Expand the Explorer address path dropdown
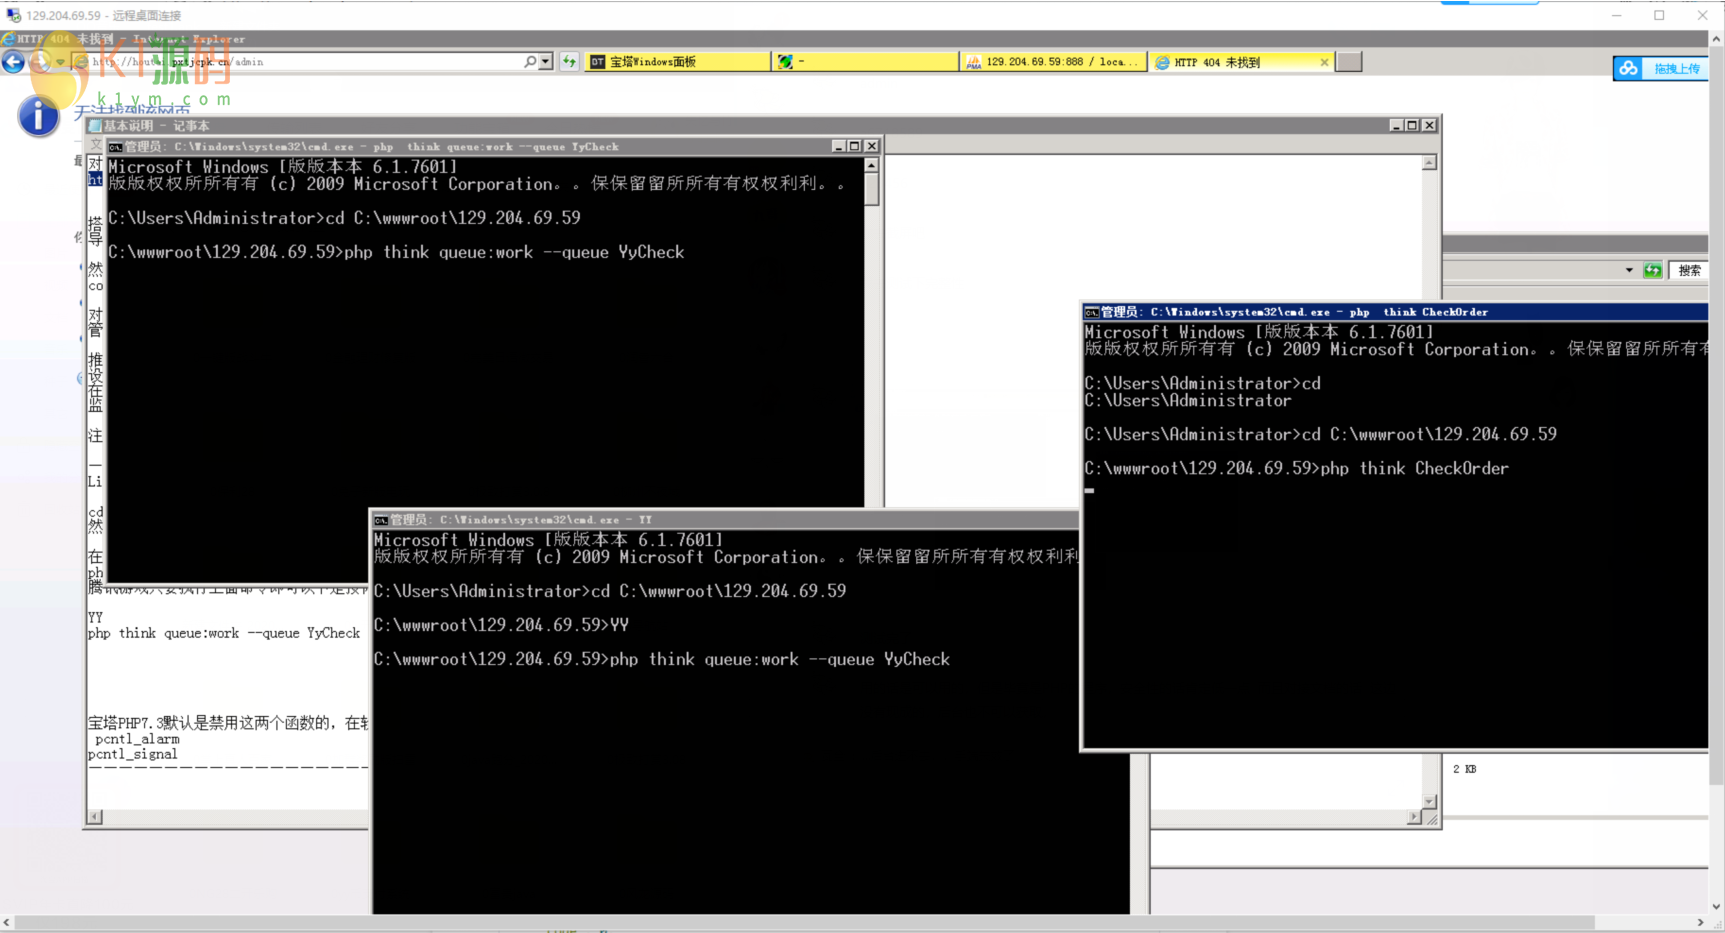This screenshot has width=1725, height=933. [1629, 270]
